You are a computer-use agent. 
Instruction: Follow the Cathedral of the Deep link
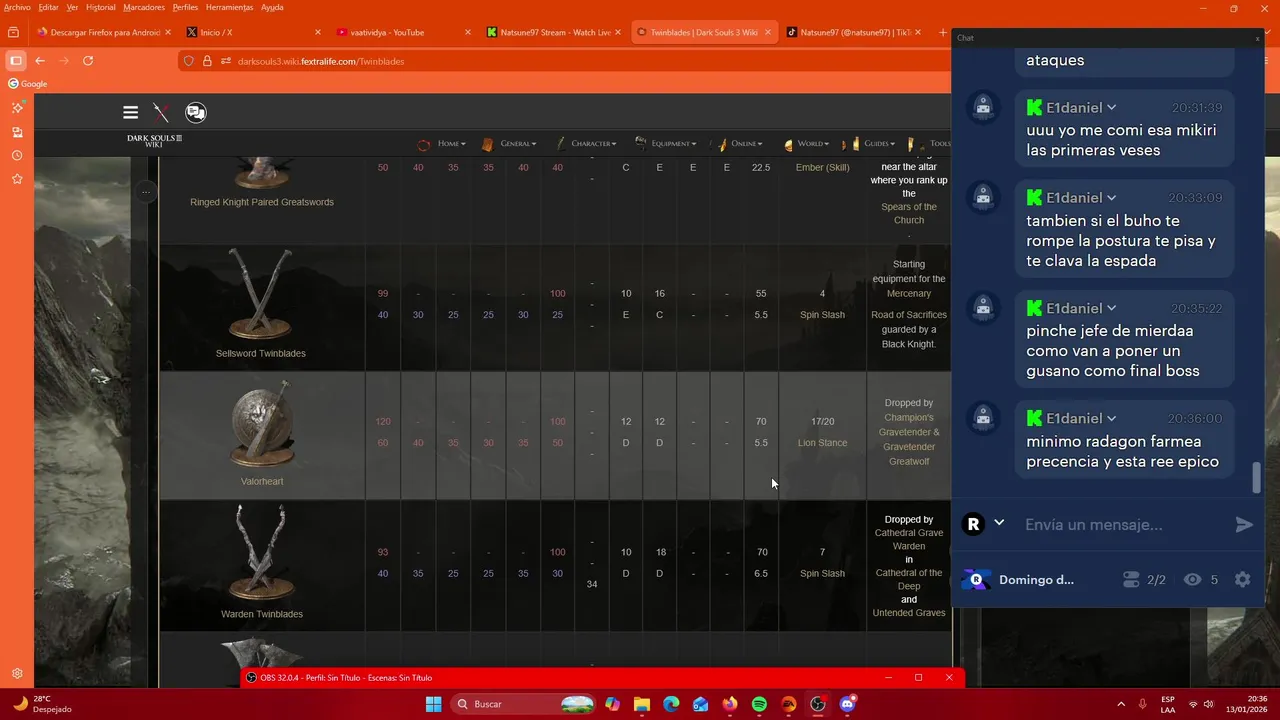[909, 579]
